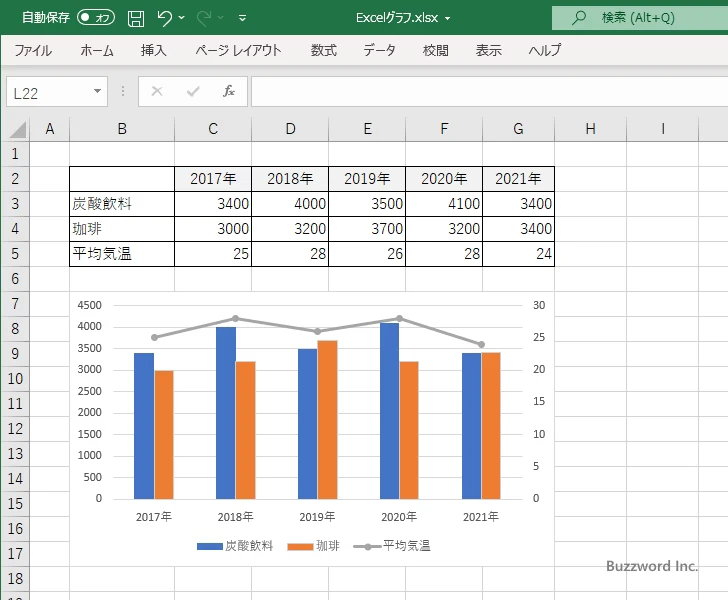
Task: Select the cell containing 4100
Action: [444, 204]
